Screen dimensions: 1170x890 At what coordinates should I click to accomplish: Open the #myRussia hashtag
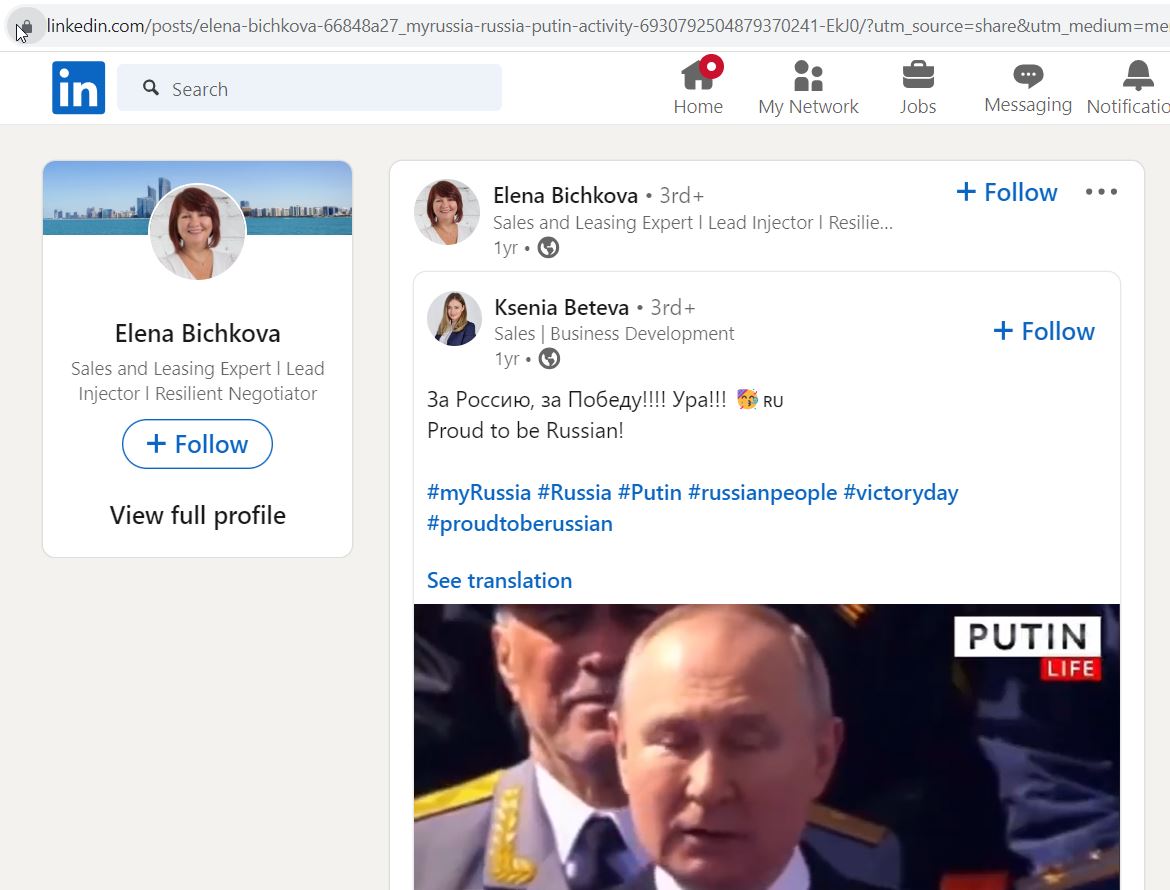click(x=478, y=492)
